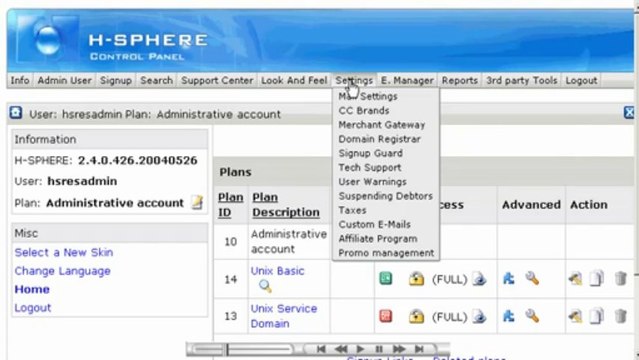The width and height of the screenshot is (639, 360).
Task: Click the blue puzzle icon for Unix Service Domain
Action: (509, 316)
